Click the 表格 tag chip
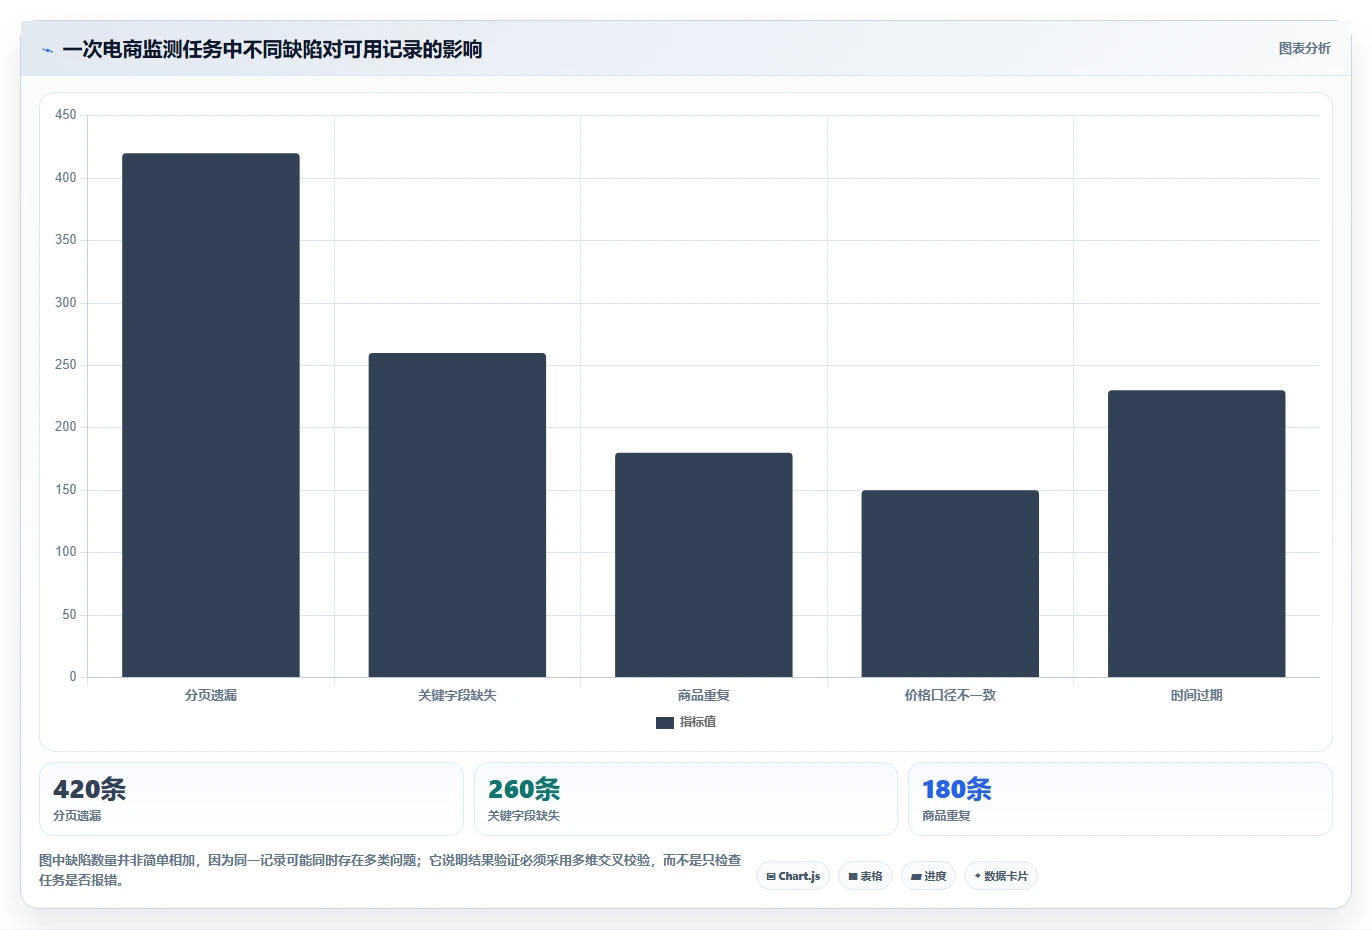 865,876
